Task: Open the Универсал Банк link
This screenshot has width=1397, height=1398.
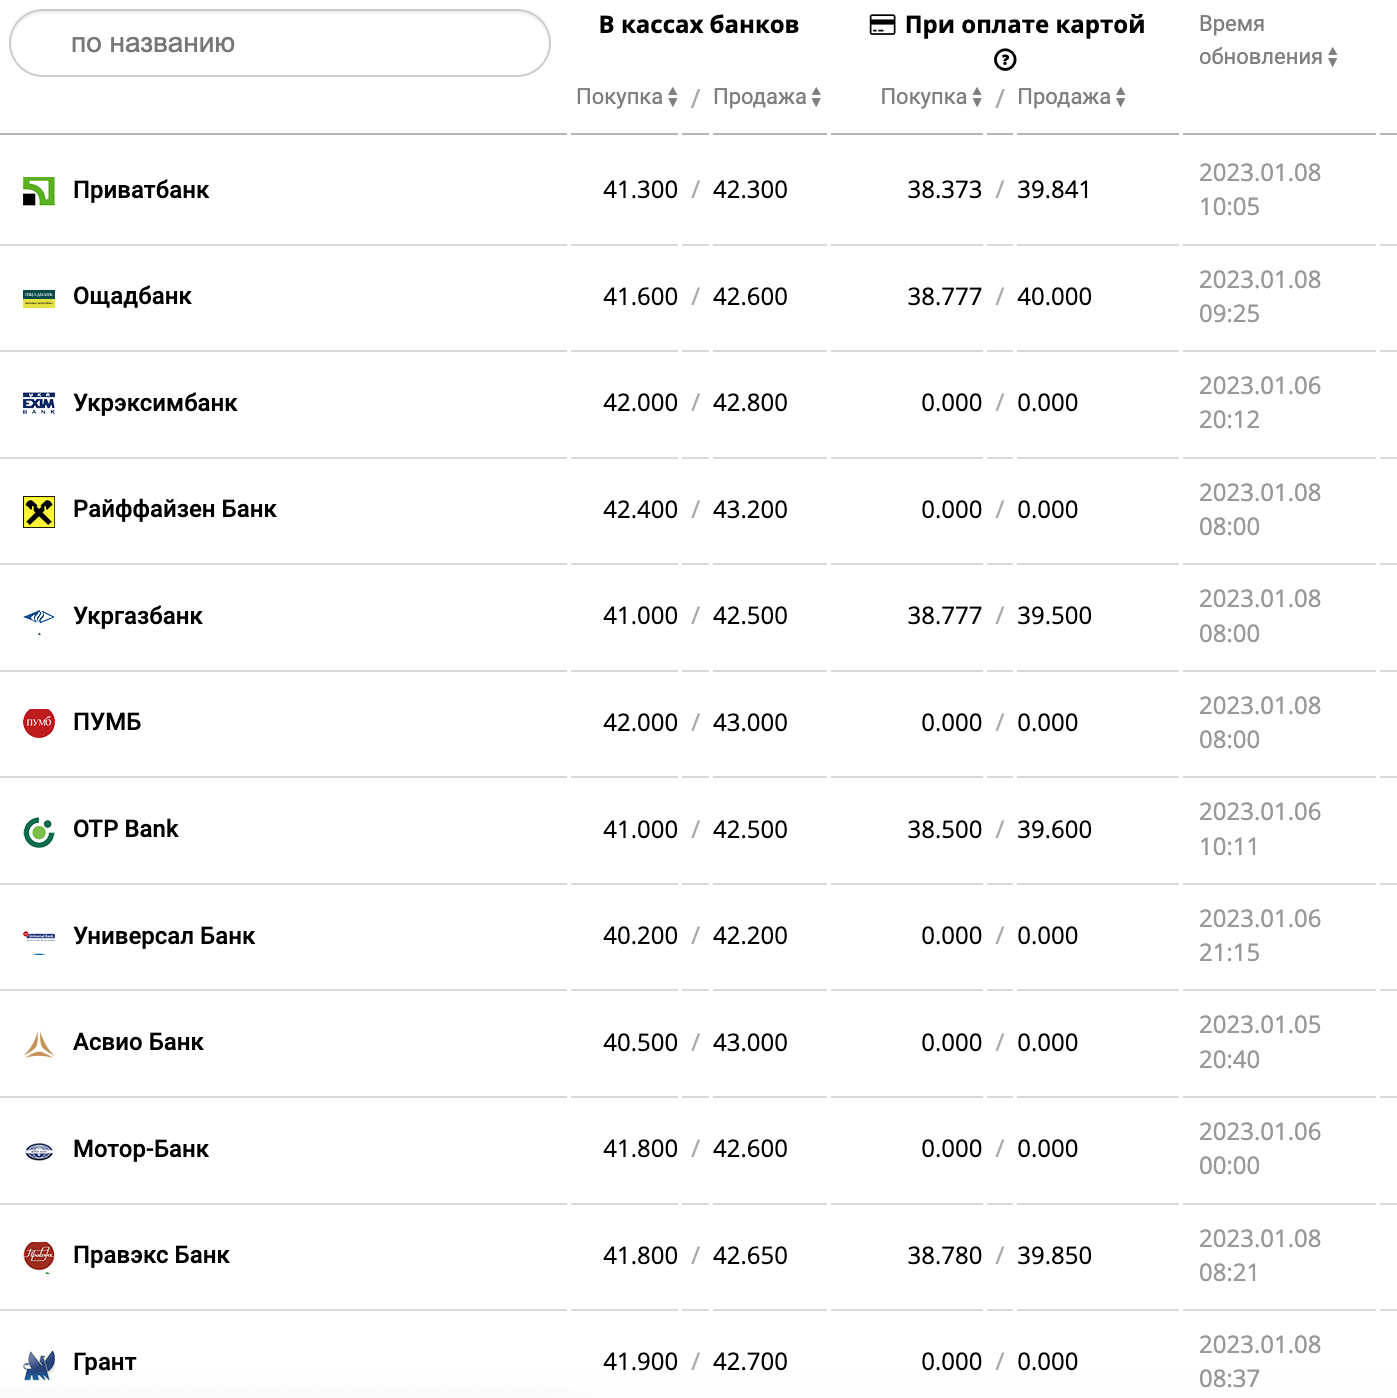Action: (164, 936)
